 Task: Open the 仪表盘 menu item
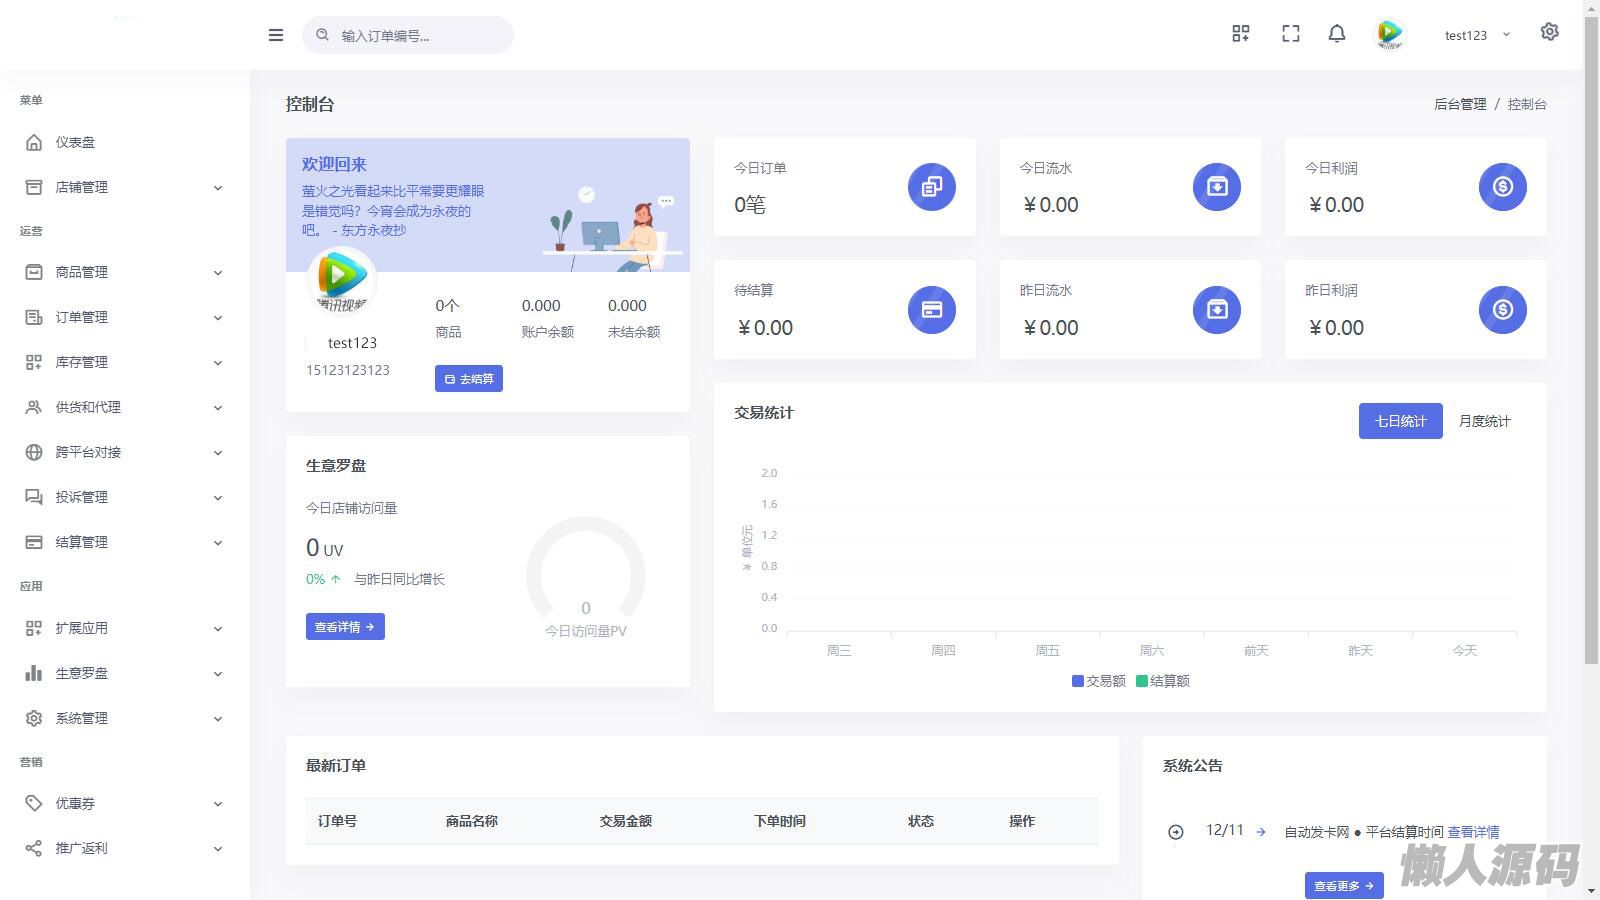(x=125, y=142)
